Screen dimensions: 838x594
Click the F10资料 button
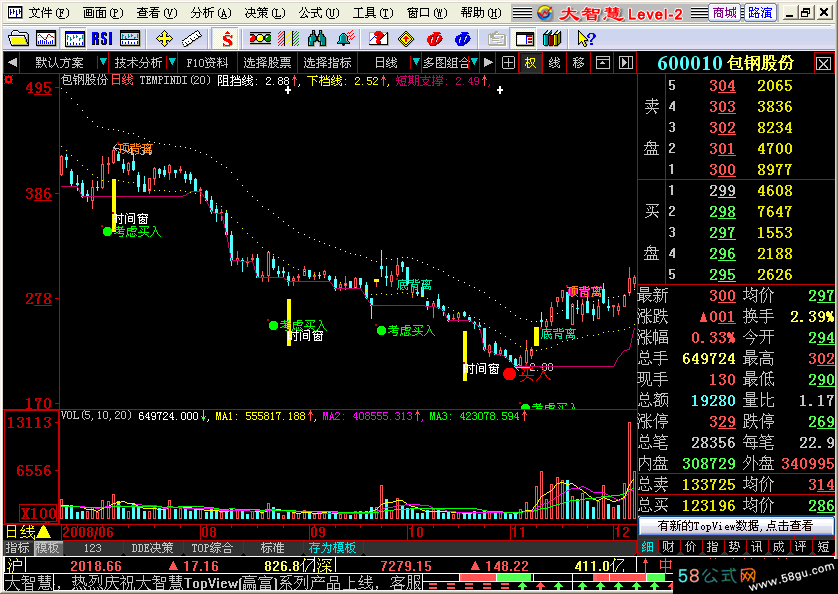[x=207, y=63]
